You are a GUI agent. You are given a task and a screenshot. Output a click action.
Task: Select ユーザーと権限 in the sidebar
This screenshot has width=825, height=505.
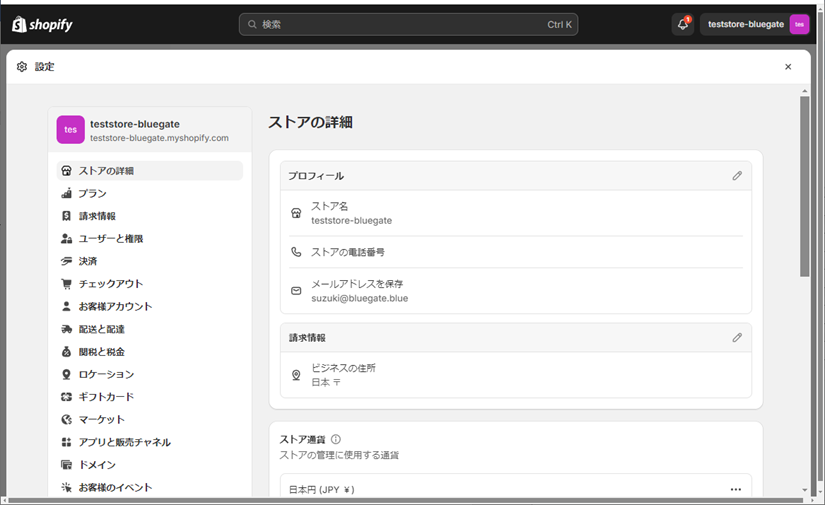coord(110,239)
